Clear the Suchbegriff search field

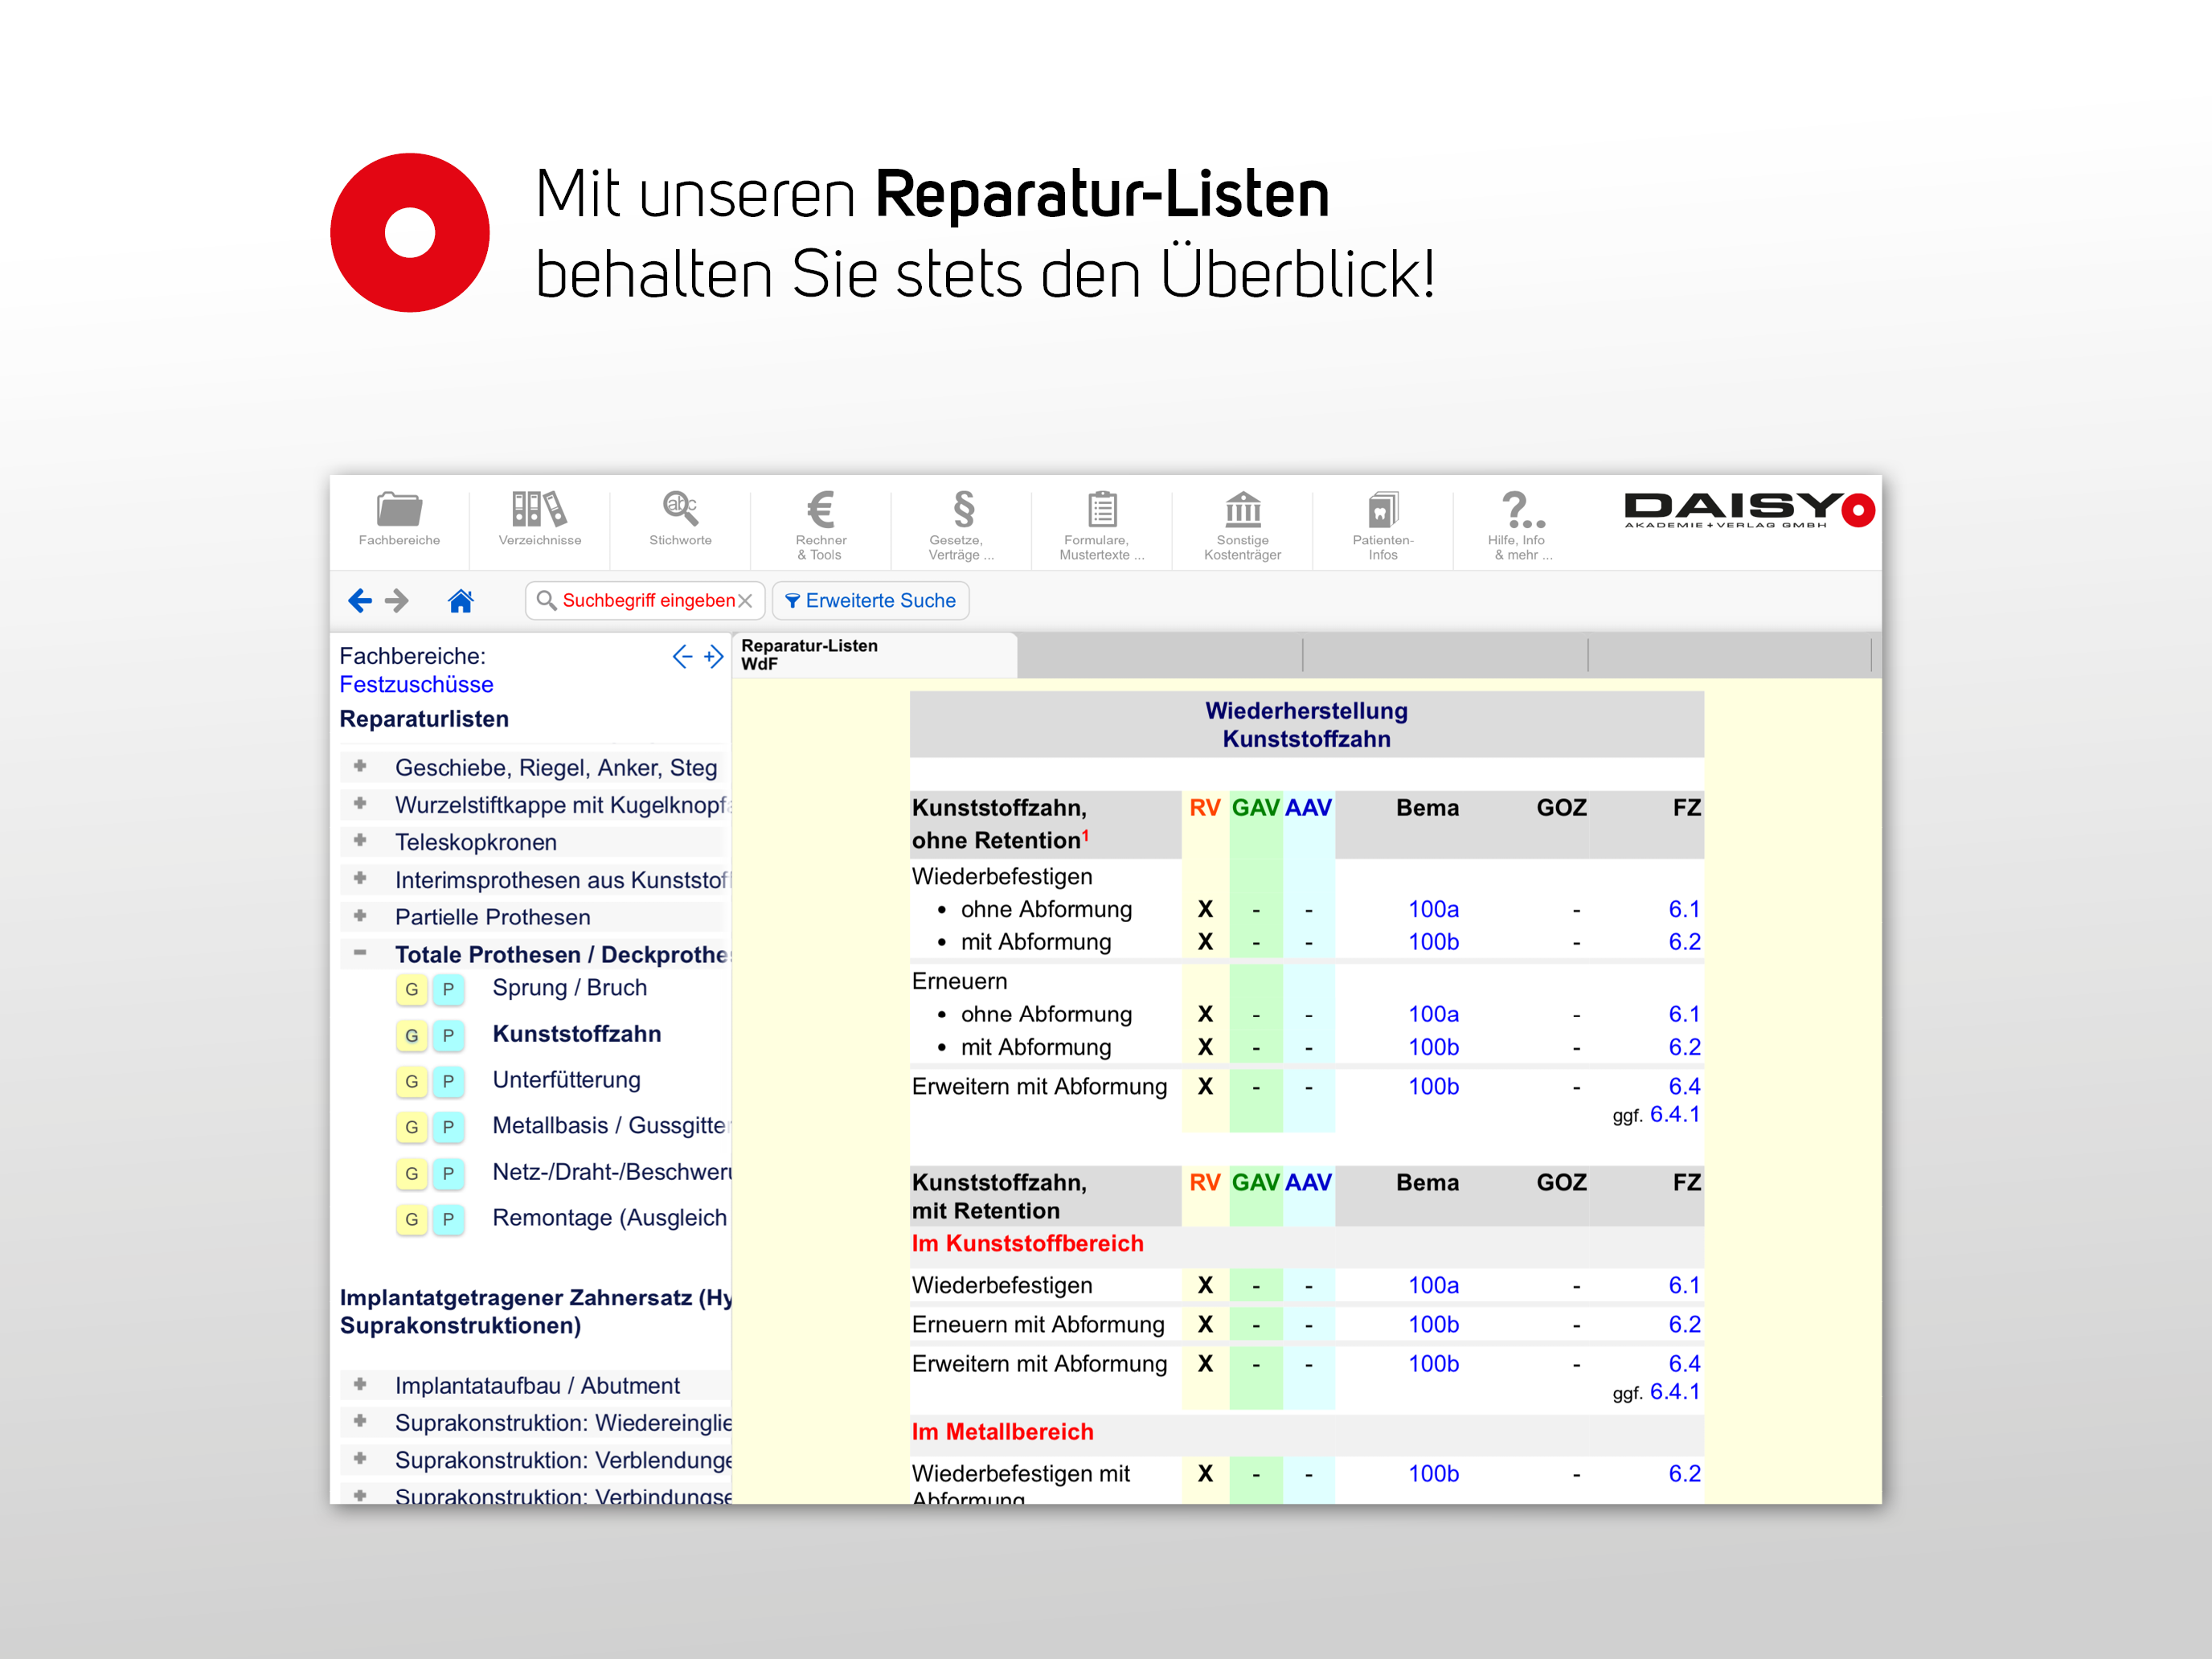[x=746, y=600]
